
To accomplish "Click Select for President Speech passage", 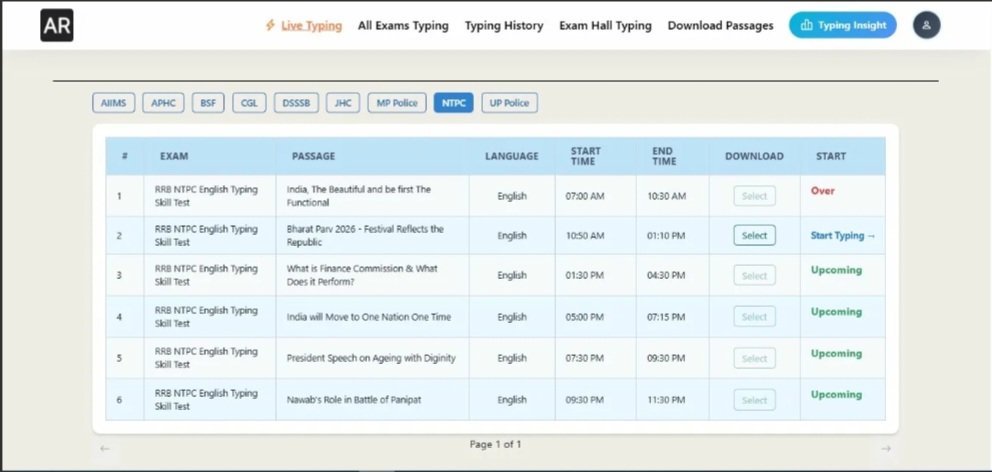I will [x=754, y=359].
